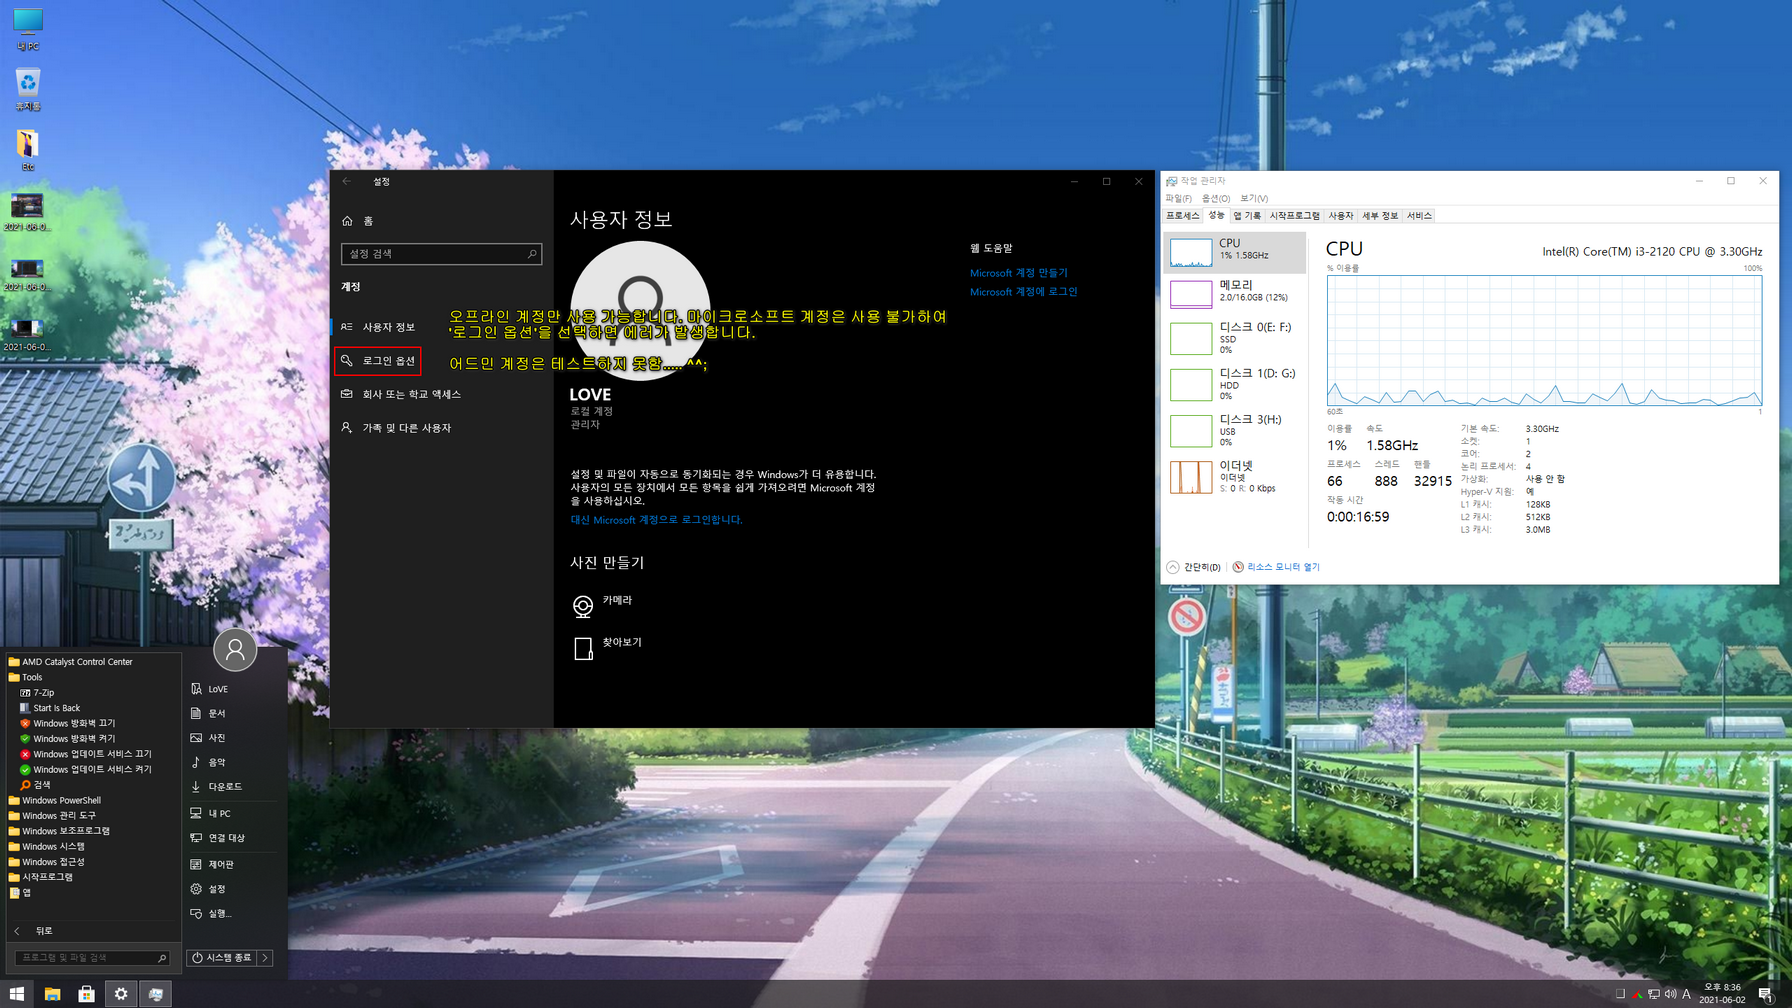Open 음악 from the start menu
The height and width of the screenshot is (1008, 1792).
click(x=208, y=762)
